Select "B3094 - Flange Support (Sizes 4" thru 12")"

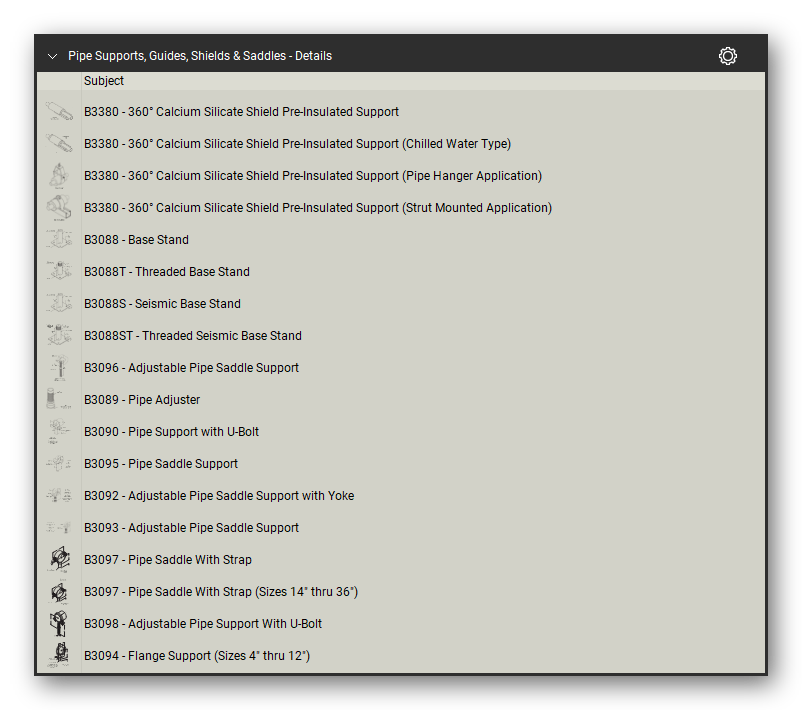[x=197, y=656]
